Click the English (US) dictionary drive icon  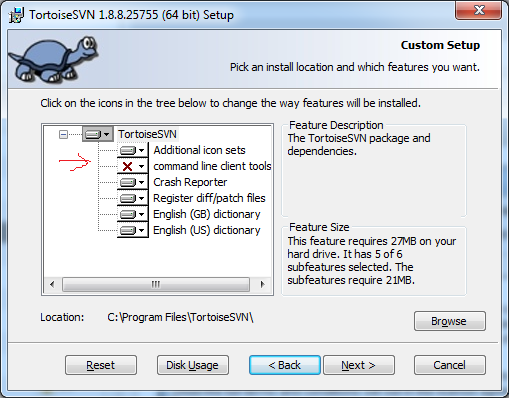(x=128, y=230)
